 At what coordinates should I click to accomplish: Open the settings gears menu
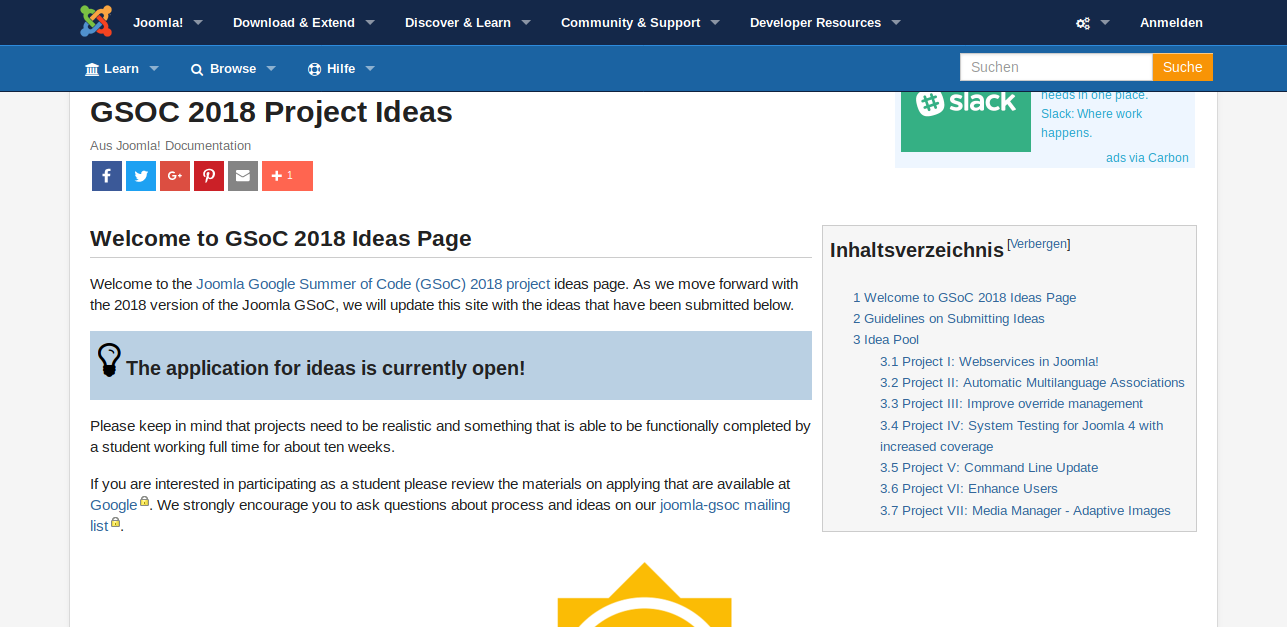(x=1092, y=23)
